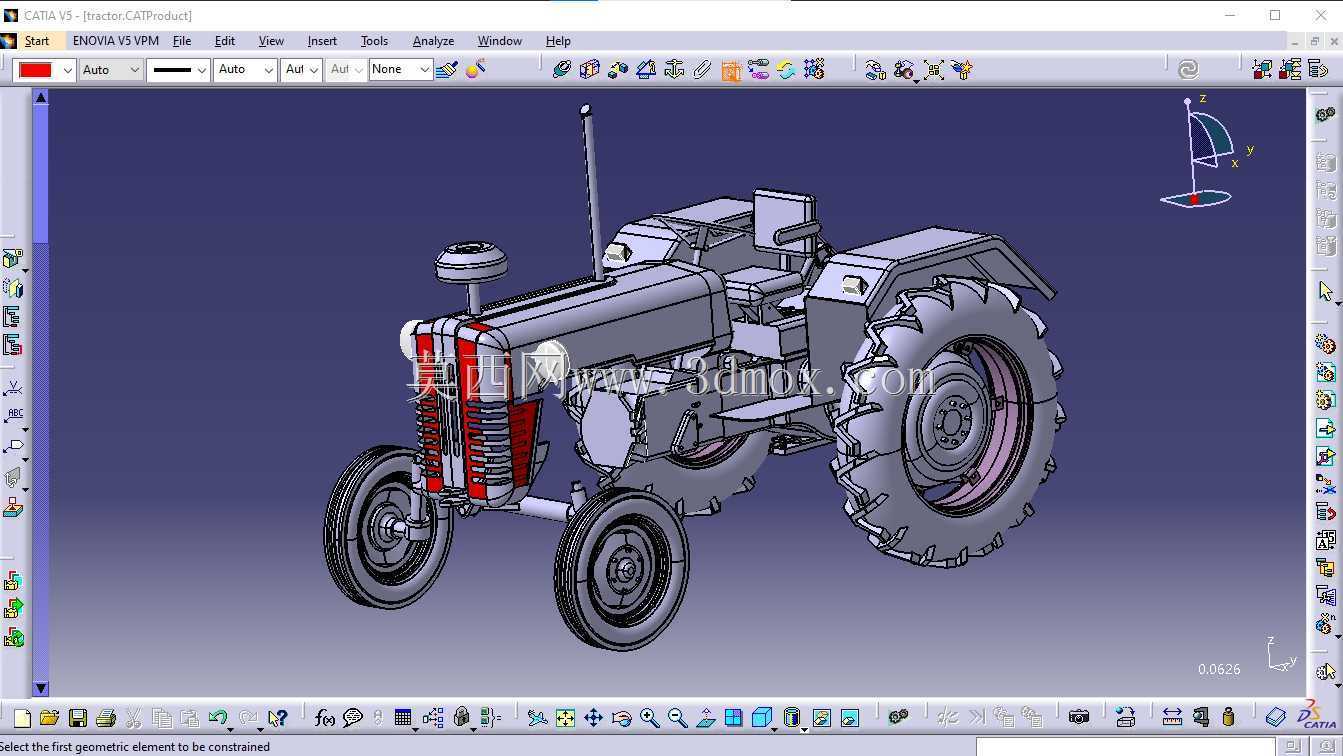Select the Manipulation tool

click(875, 69)
